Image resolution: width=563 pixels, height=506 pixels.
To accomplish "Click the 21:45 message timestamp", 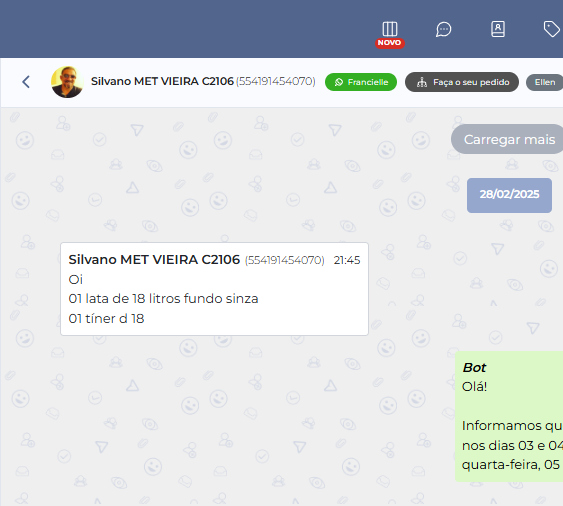I will [347, 260].
